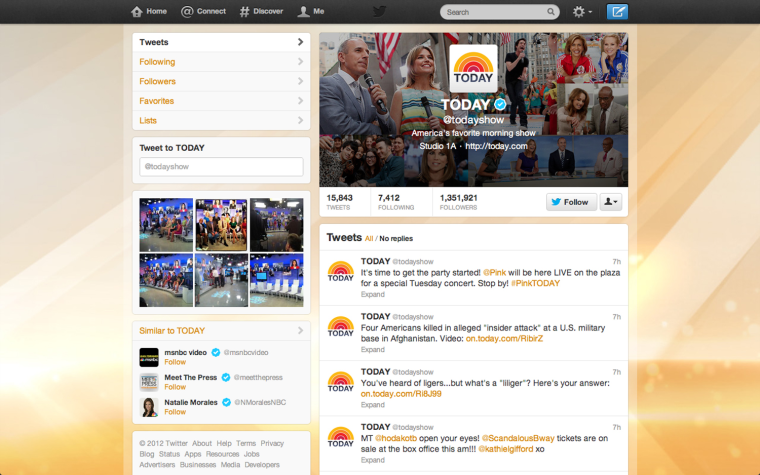
Task: Click the Twitter bird logo in top bar
Action: point(379,11)
